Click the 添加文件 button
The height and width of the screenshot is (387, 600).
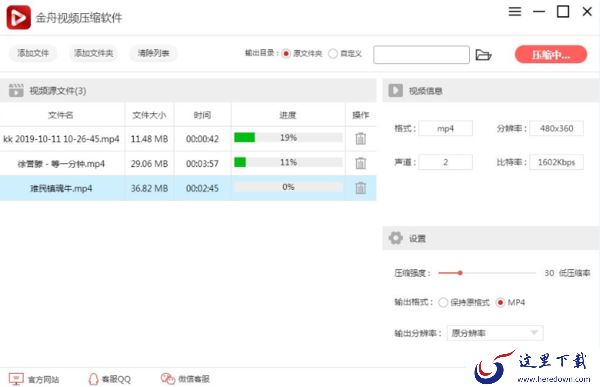pos(33,53)
